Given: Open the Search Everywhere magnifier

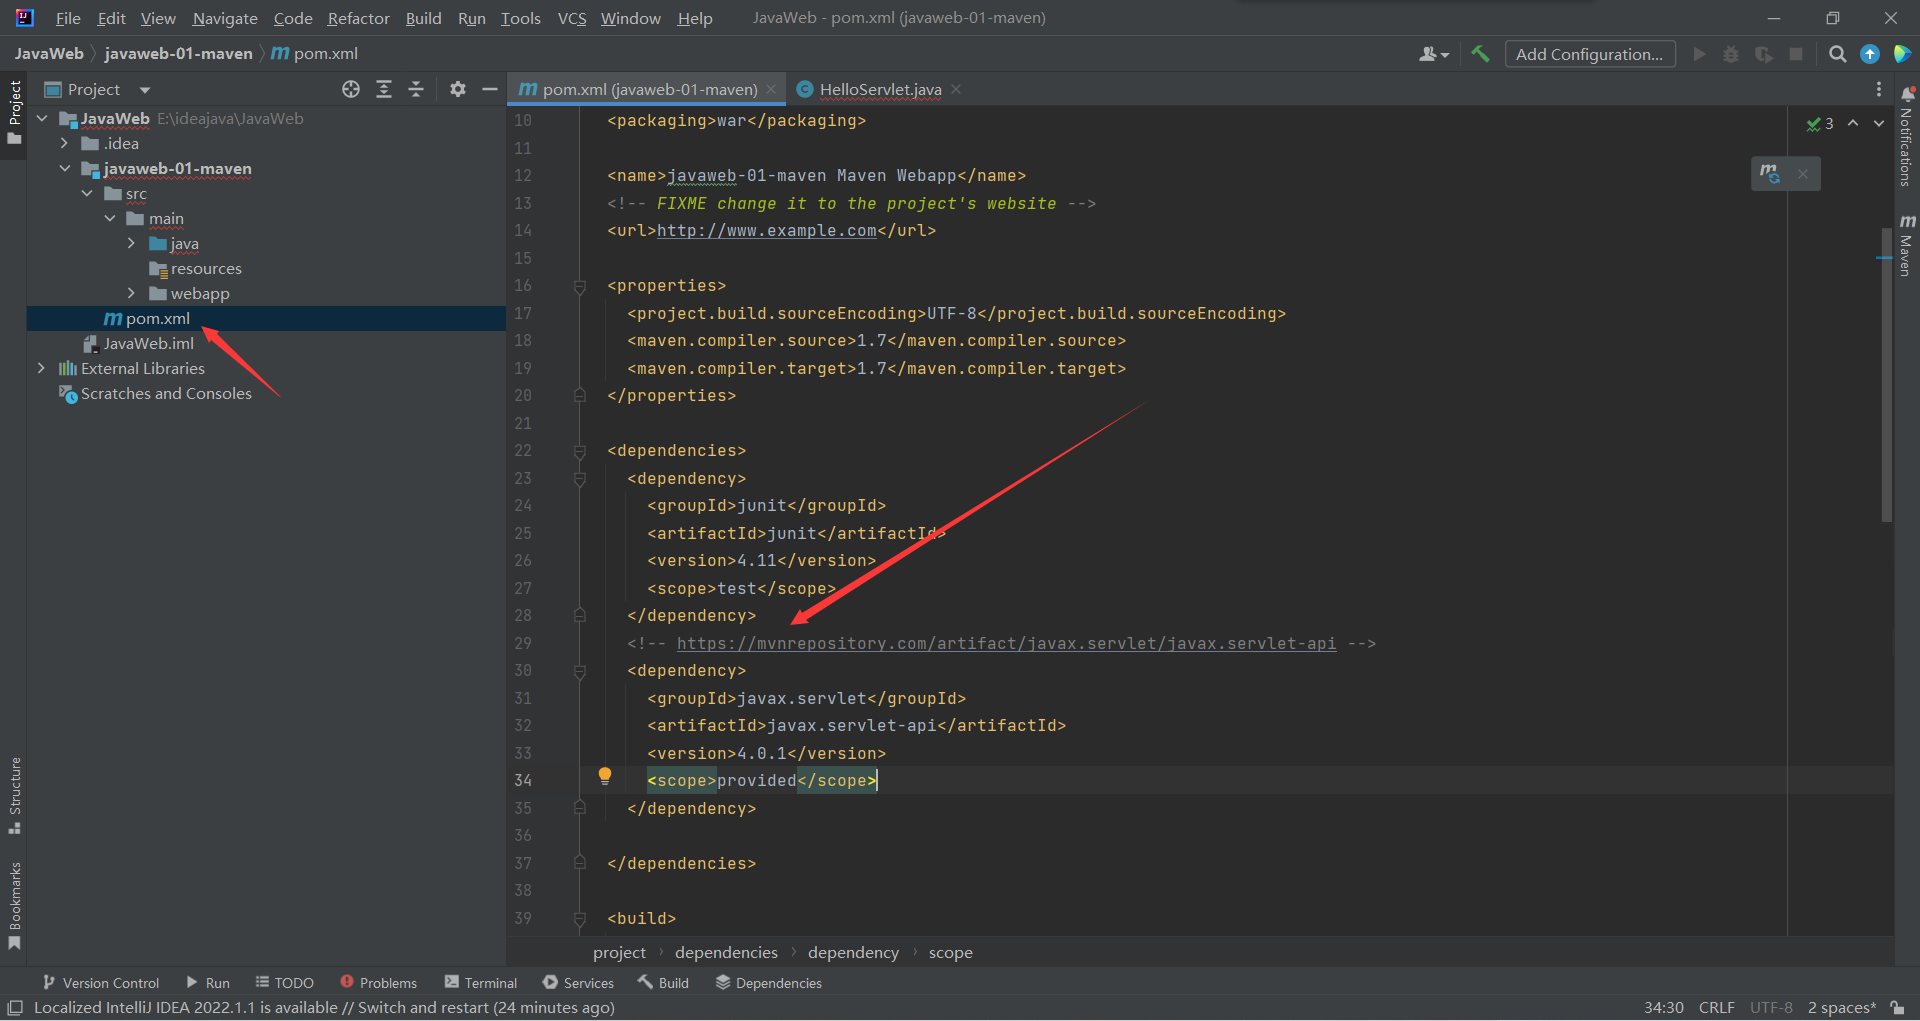Looking at the screenshot, I should point(1837,54).
